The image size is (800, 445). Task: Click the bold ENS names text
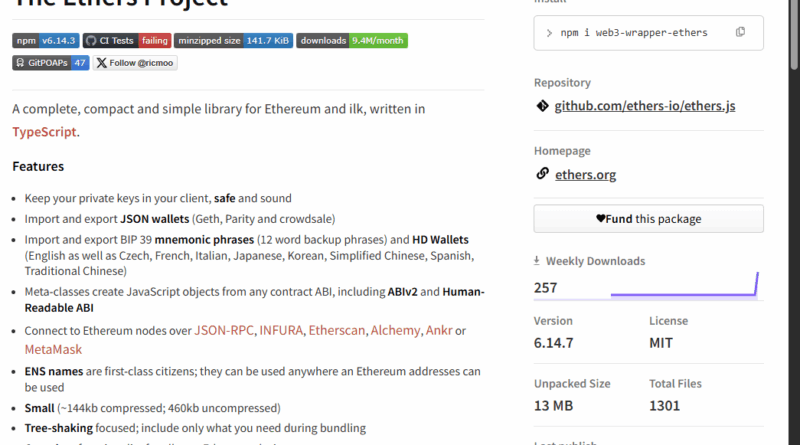[54, 372]
